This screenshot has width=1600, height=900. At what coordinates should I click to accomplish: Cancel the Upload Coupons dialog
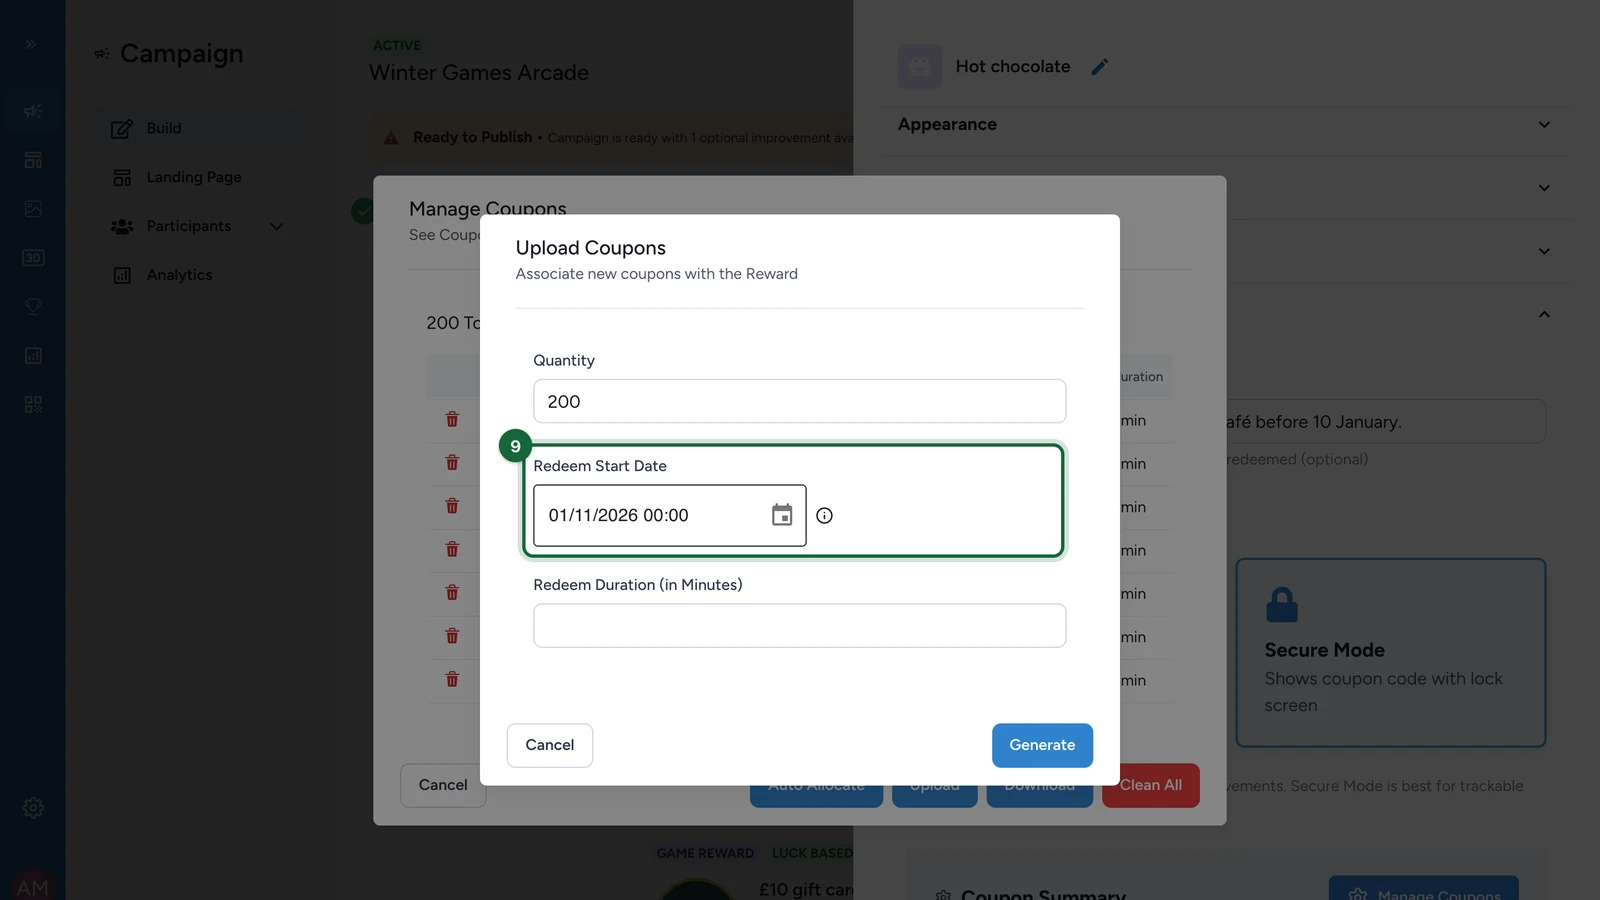[x=550, y=745]
